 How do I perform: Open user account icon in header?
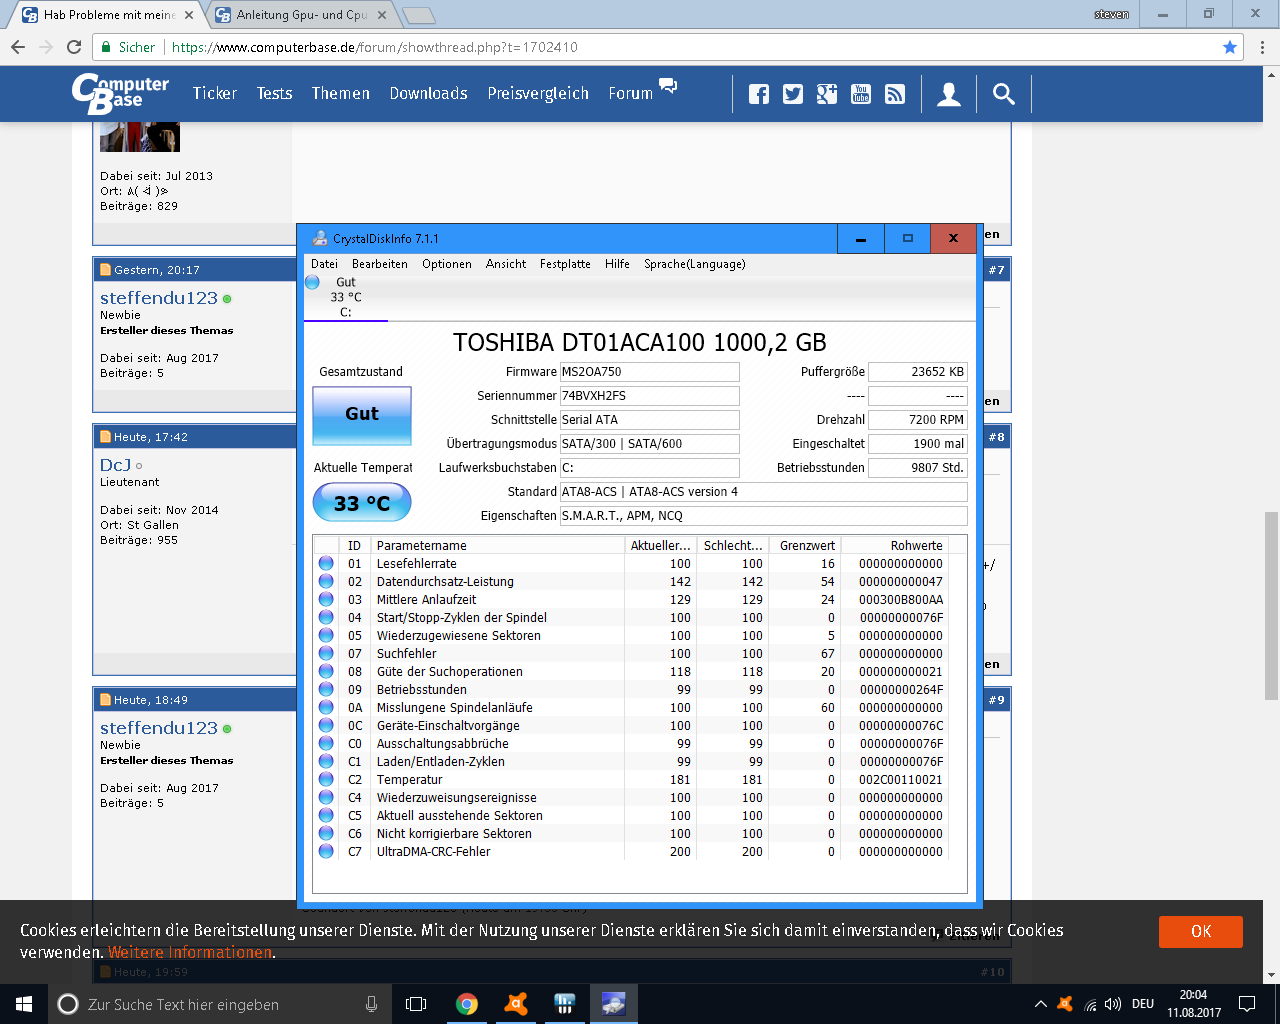point(949,94)
